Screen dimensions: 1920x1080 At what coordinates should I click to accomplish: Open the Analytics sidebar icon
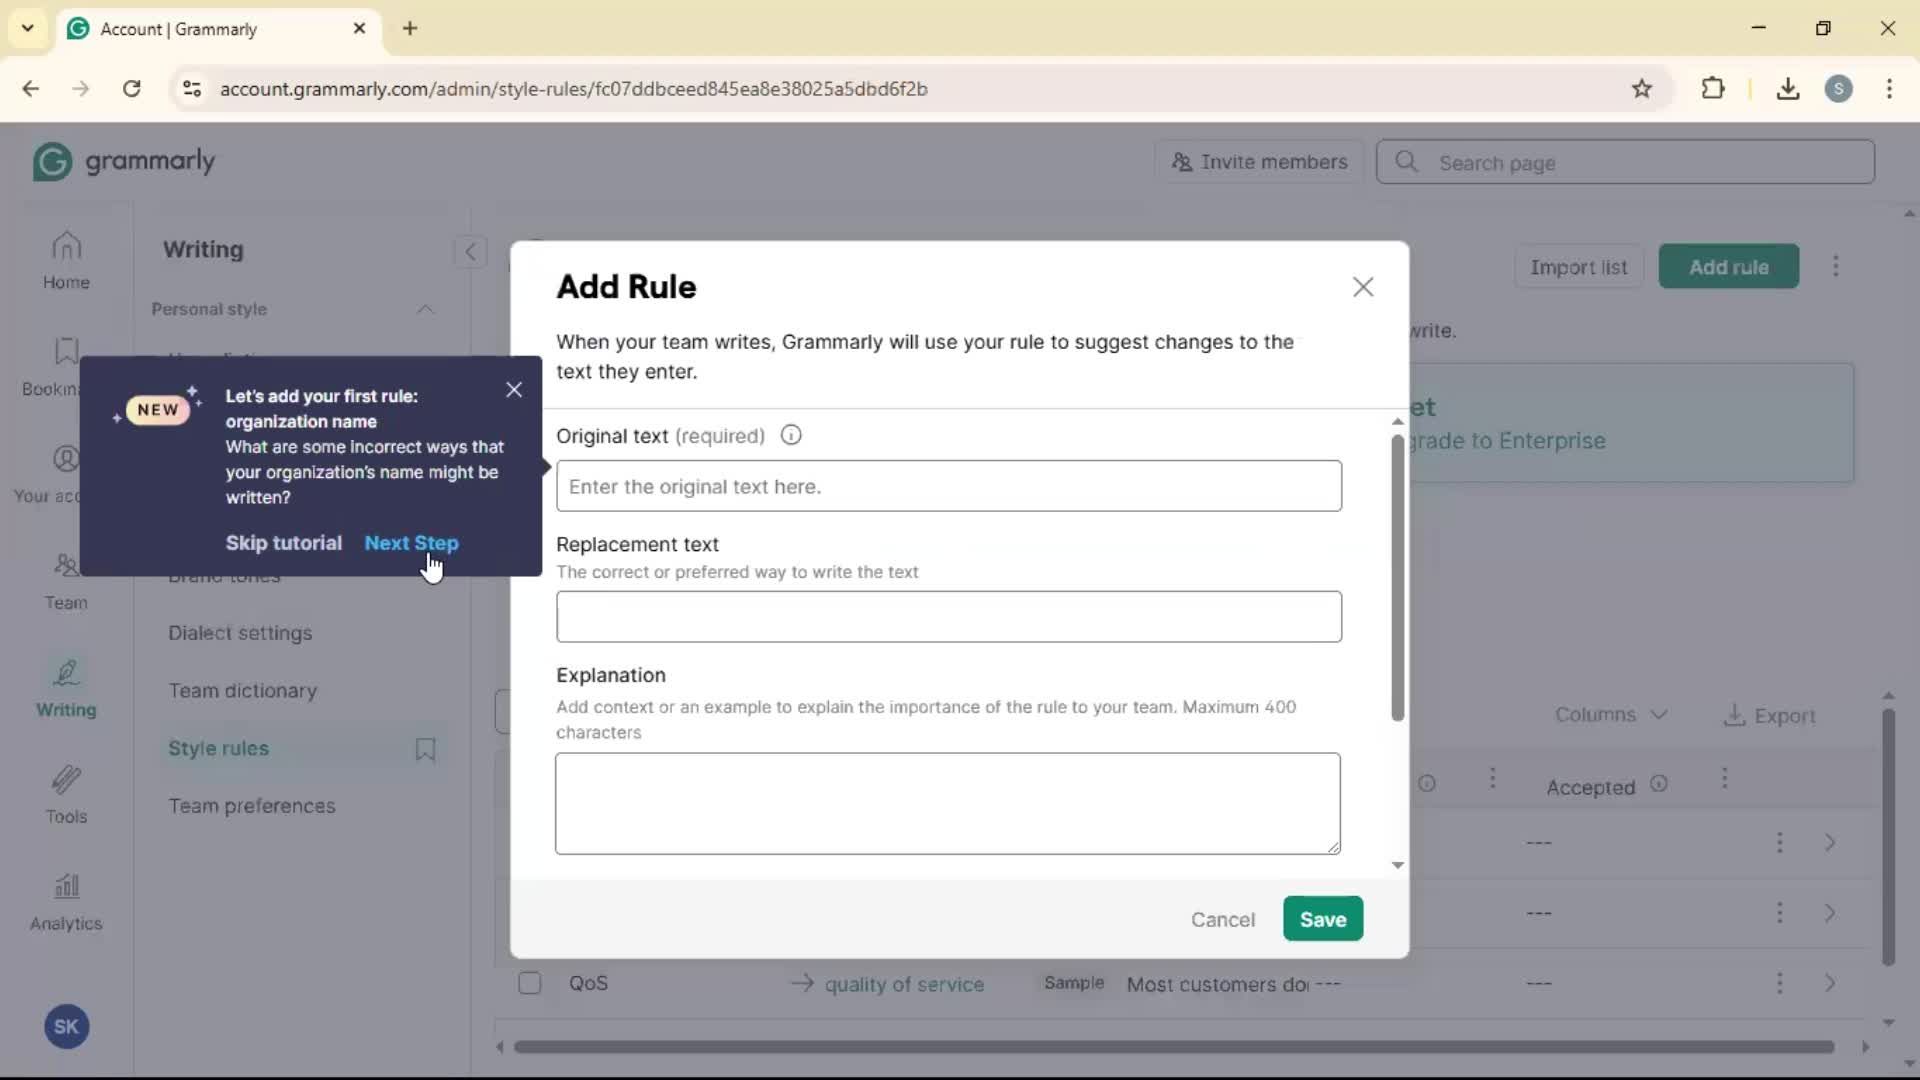pos(66,902)
